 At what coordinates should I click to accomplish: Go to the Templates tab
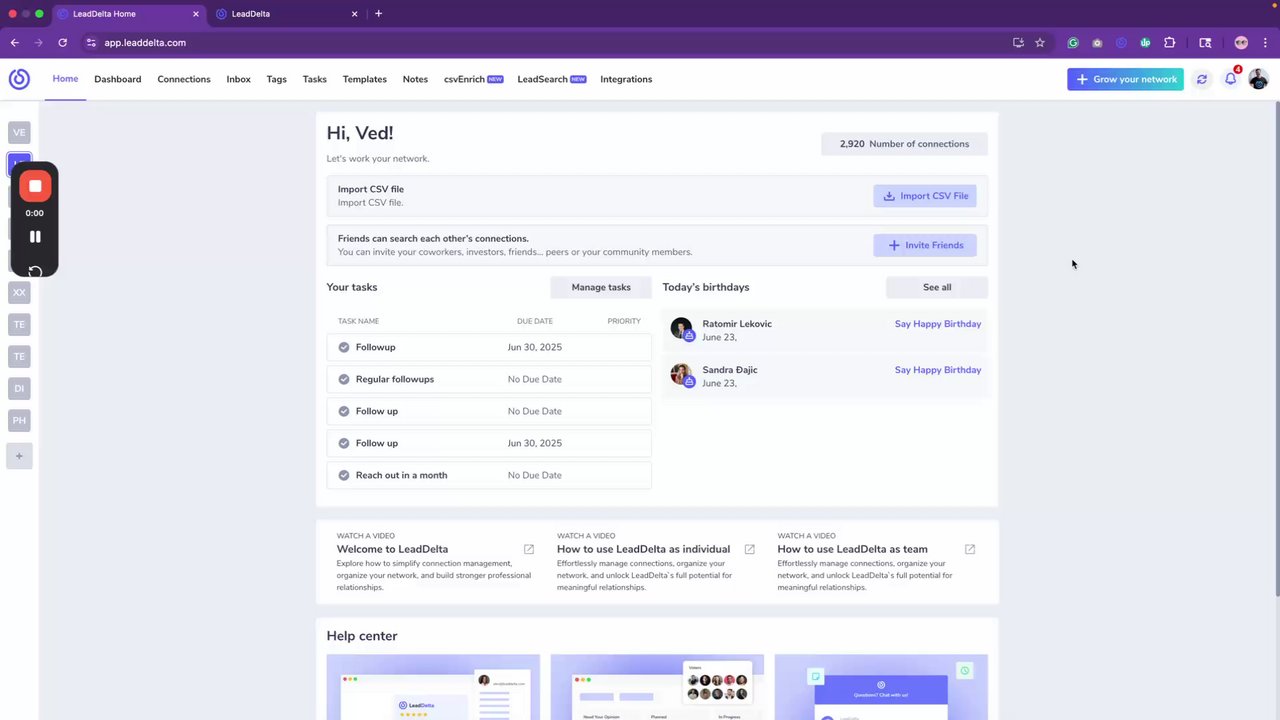click(365, 79)
